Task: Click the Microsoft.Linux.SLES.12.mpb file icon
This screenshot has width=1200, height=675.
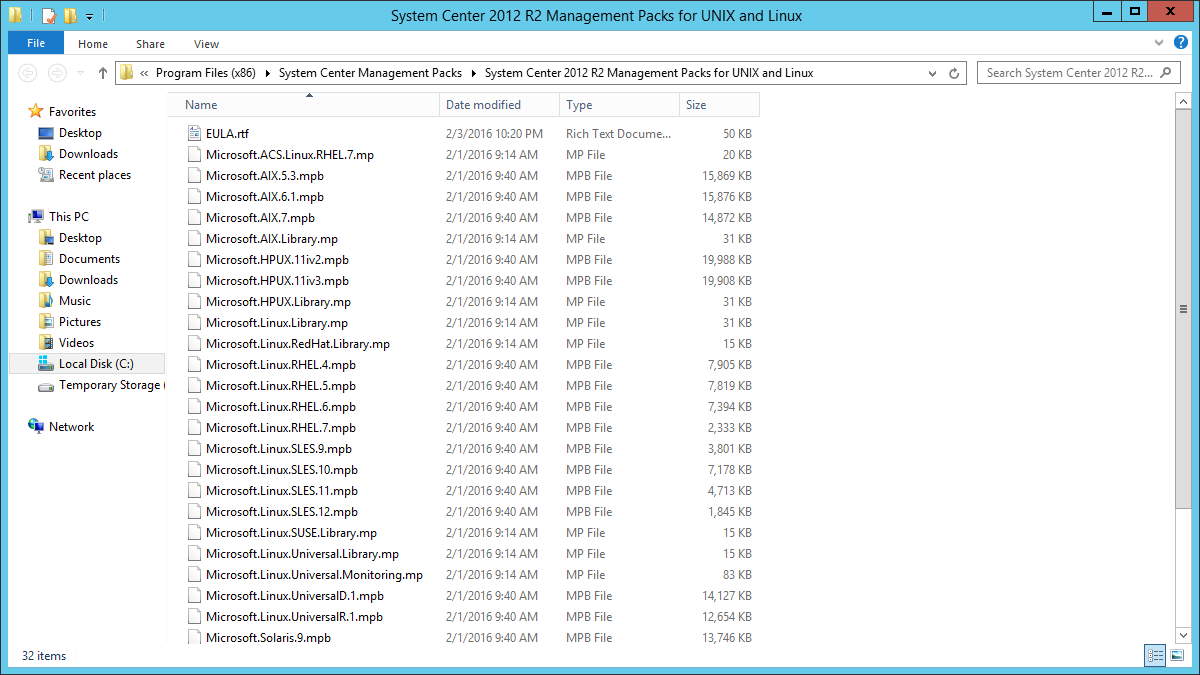Action: pos(195,511)
